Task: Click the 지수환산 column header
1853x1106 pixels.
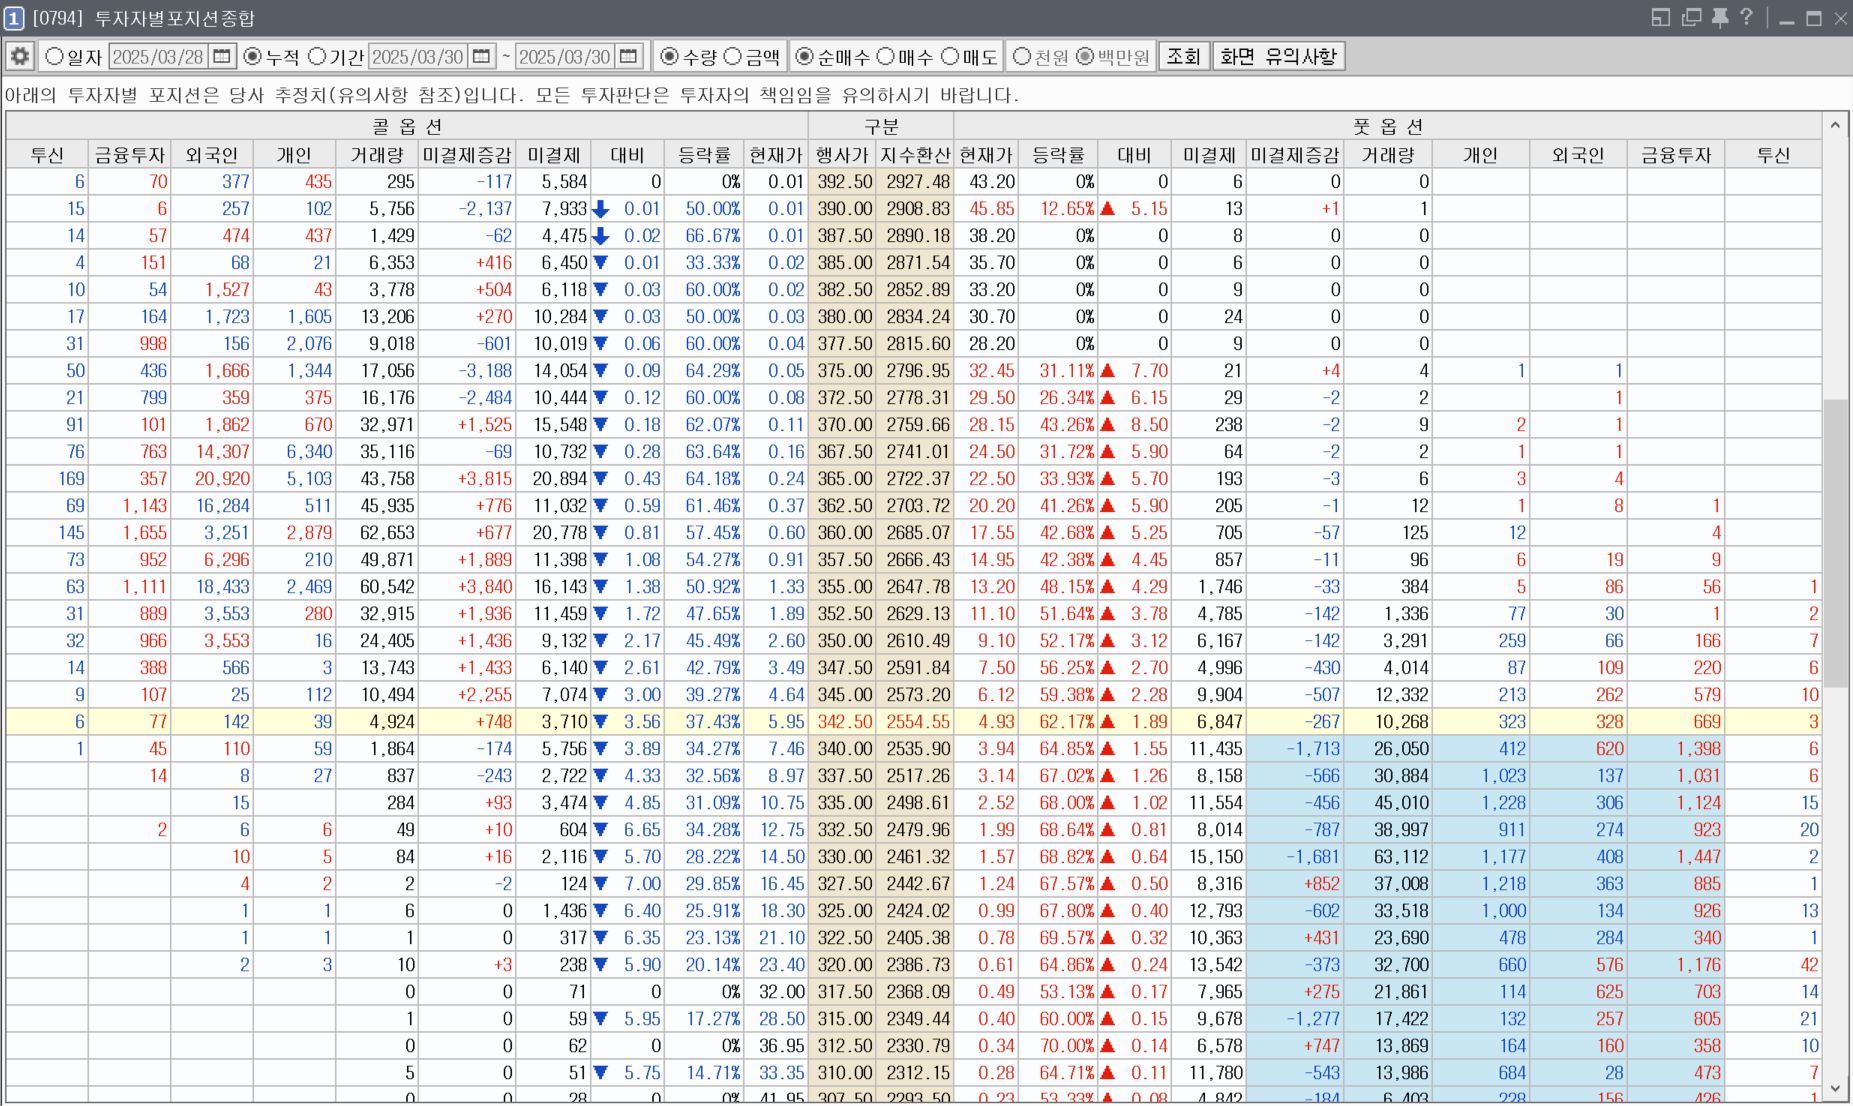Action: 915,155
